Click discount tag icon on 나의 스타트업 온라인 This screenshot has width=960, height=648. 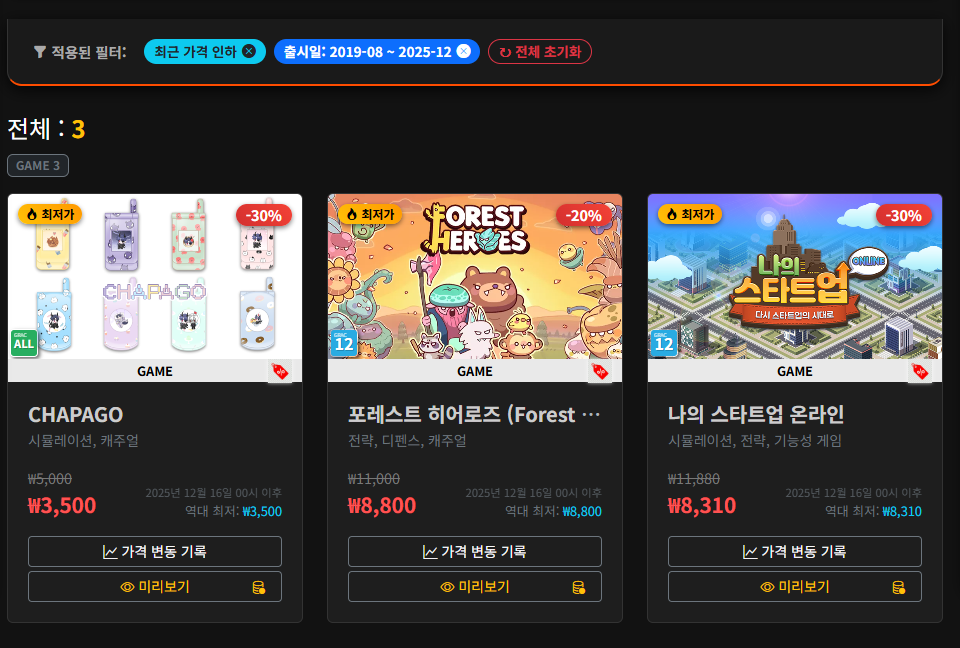tap(920, 371)
